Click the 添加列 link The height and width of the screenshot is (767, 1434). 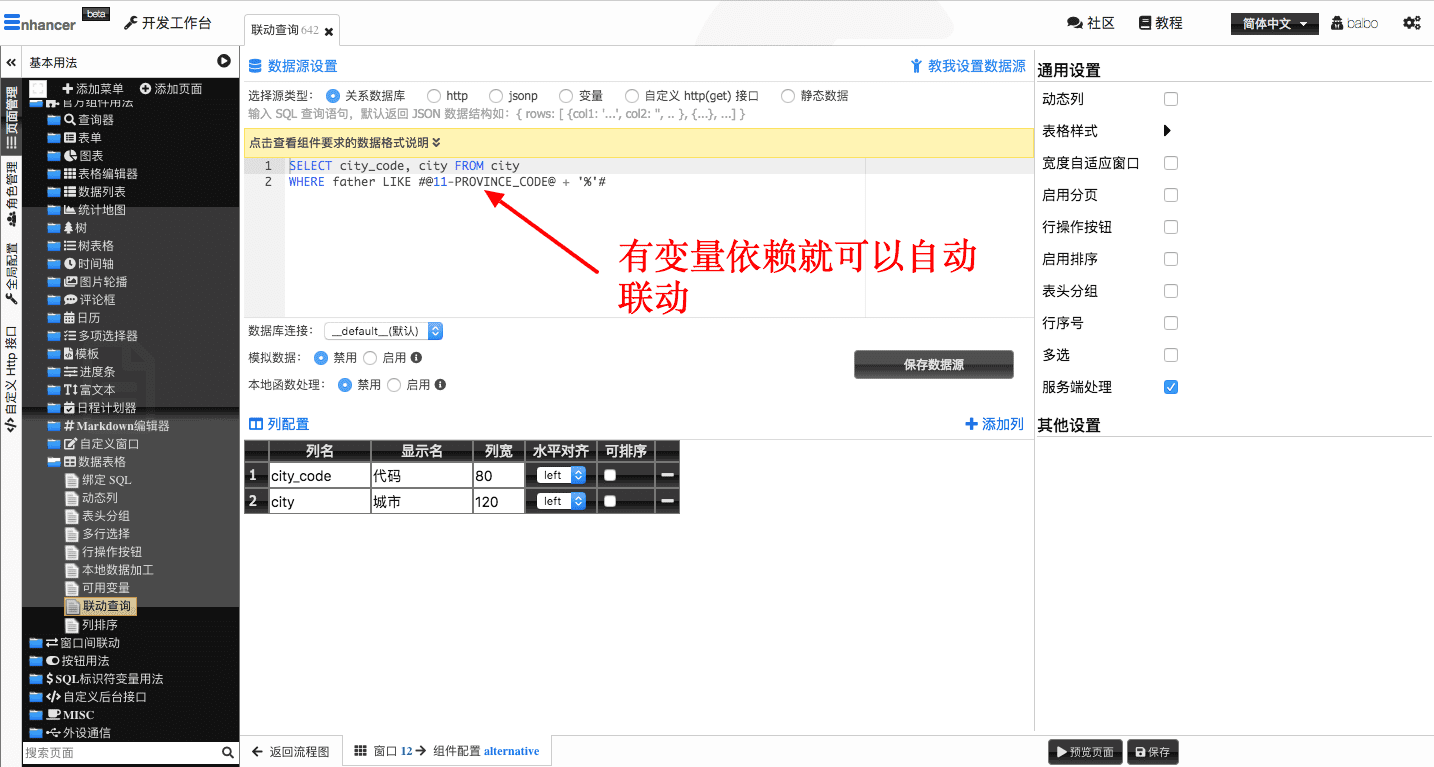point(994,424)
